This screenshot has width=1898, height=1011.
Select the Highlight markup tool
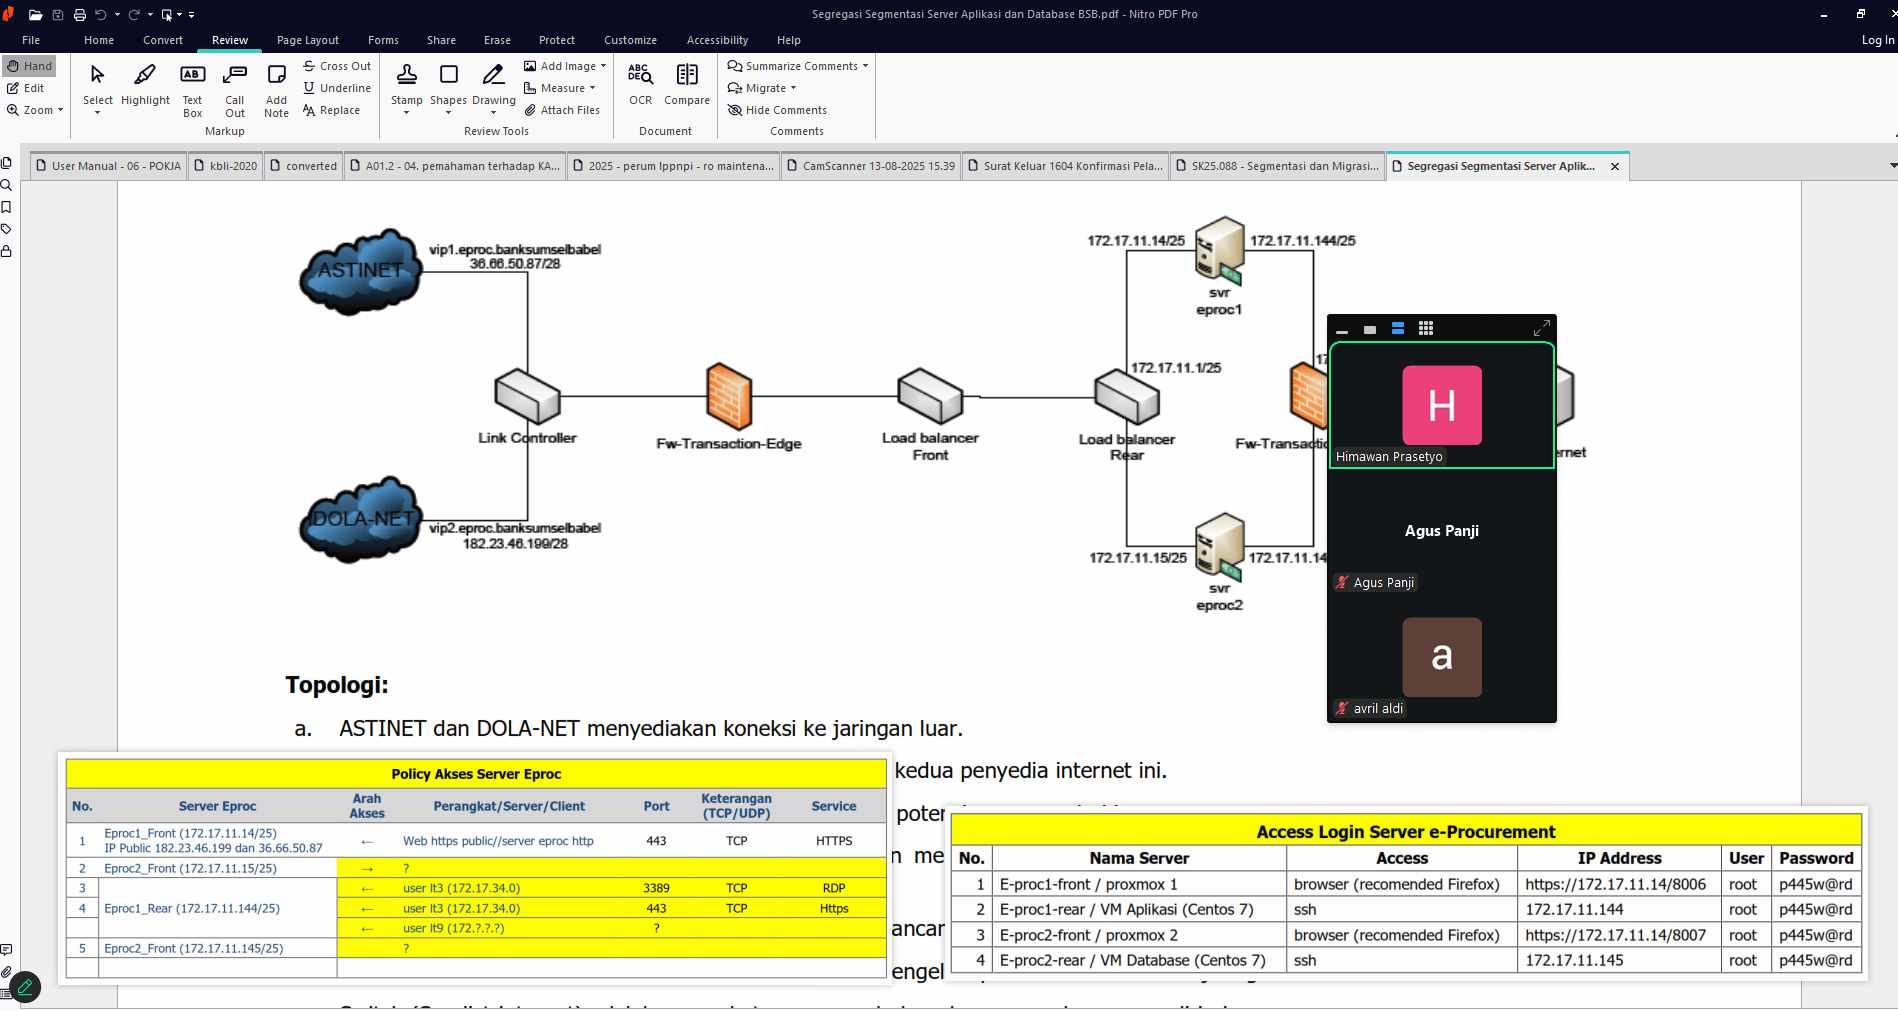[x=145, y=85]
